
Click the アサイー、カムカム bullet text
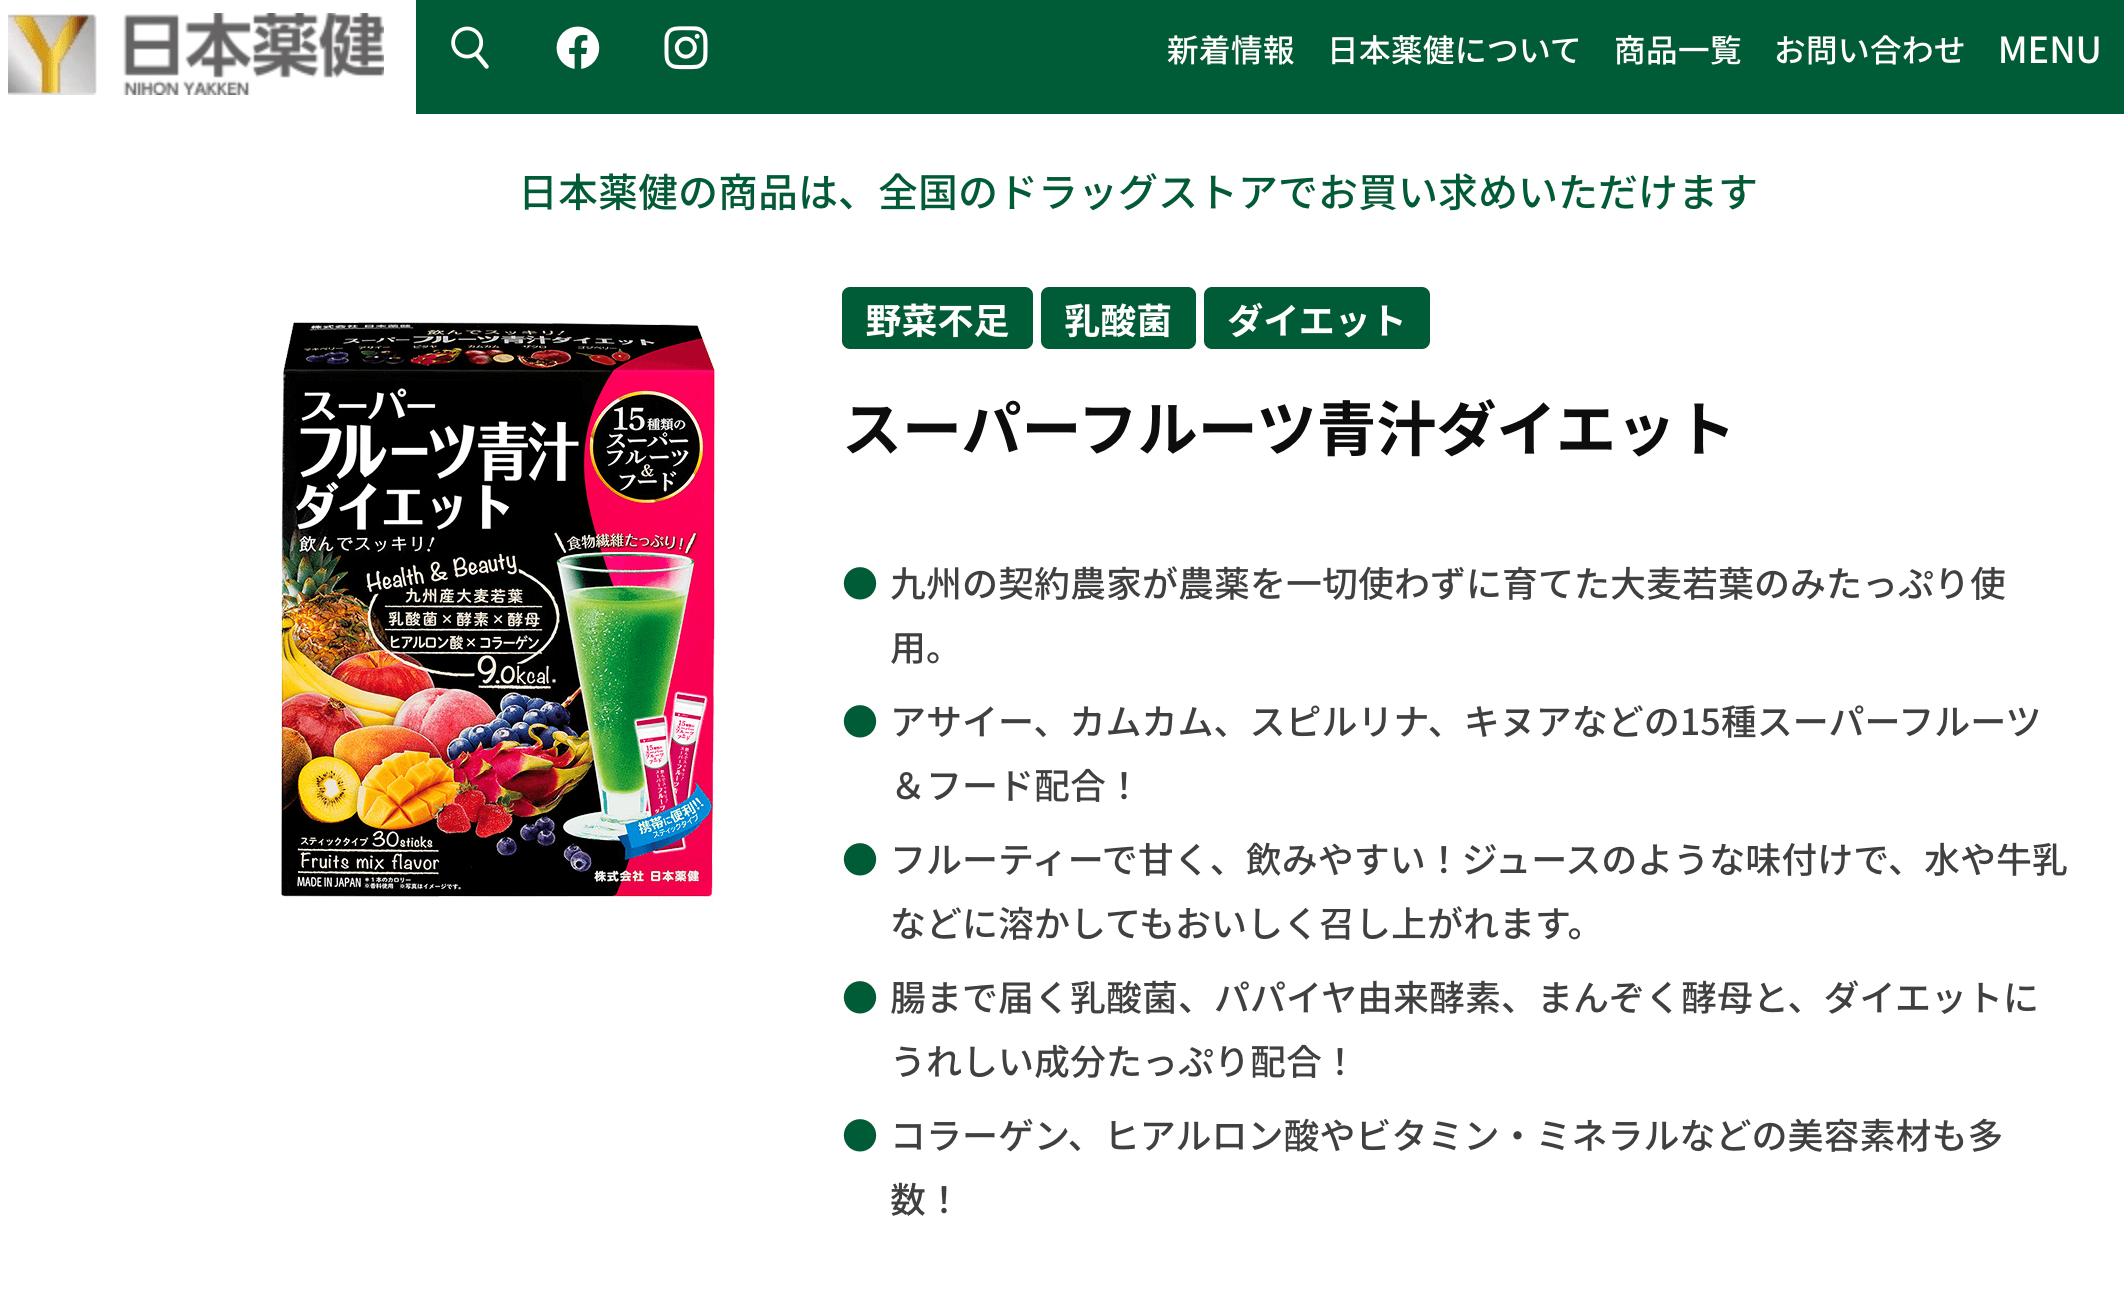coord(1465,753)
